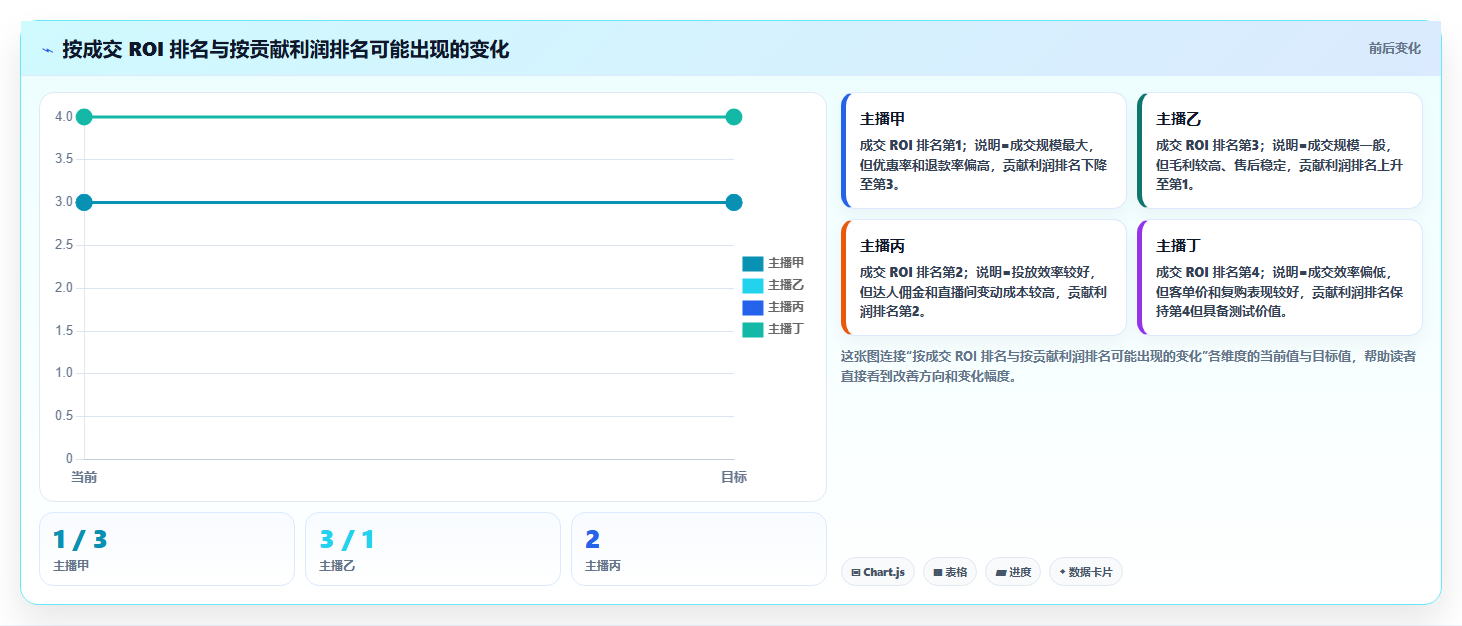The width and height of the screenshot is (1462, 626).
Task: Click the 2.5 y-axis tick label
Action: [x=63, y=245]
